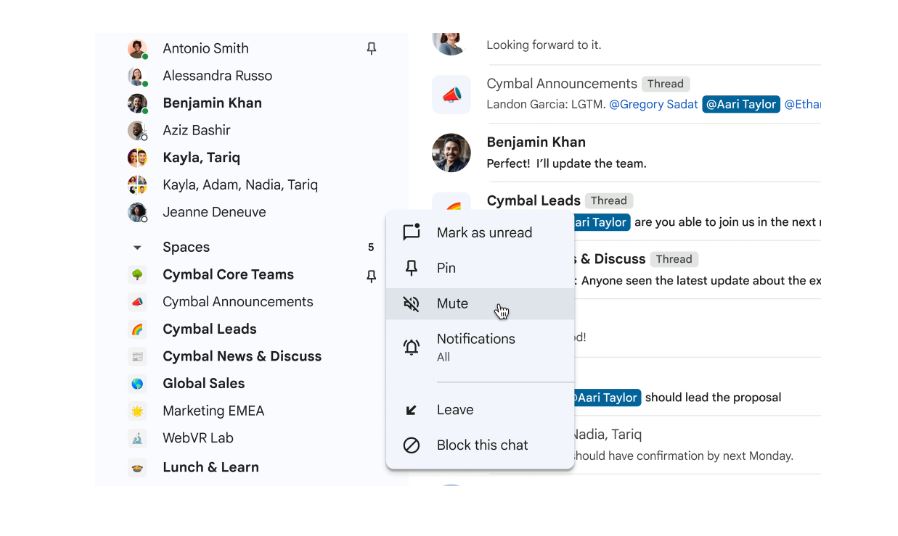Image resolution: width=898 pixels, height=536 pixels.
Task: Click the Mark as unread speech-bubble icon
Action: tap(411, 232)
